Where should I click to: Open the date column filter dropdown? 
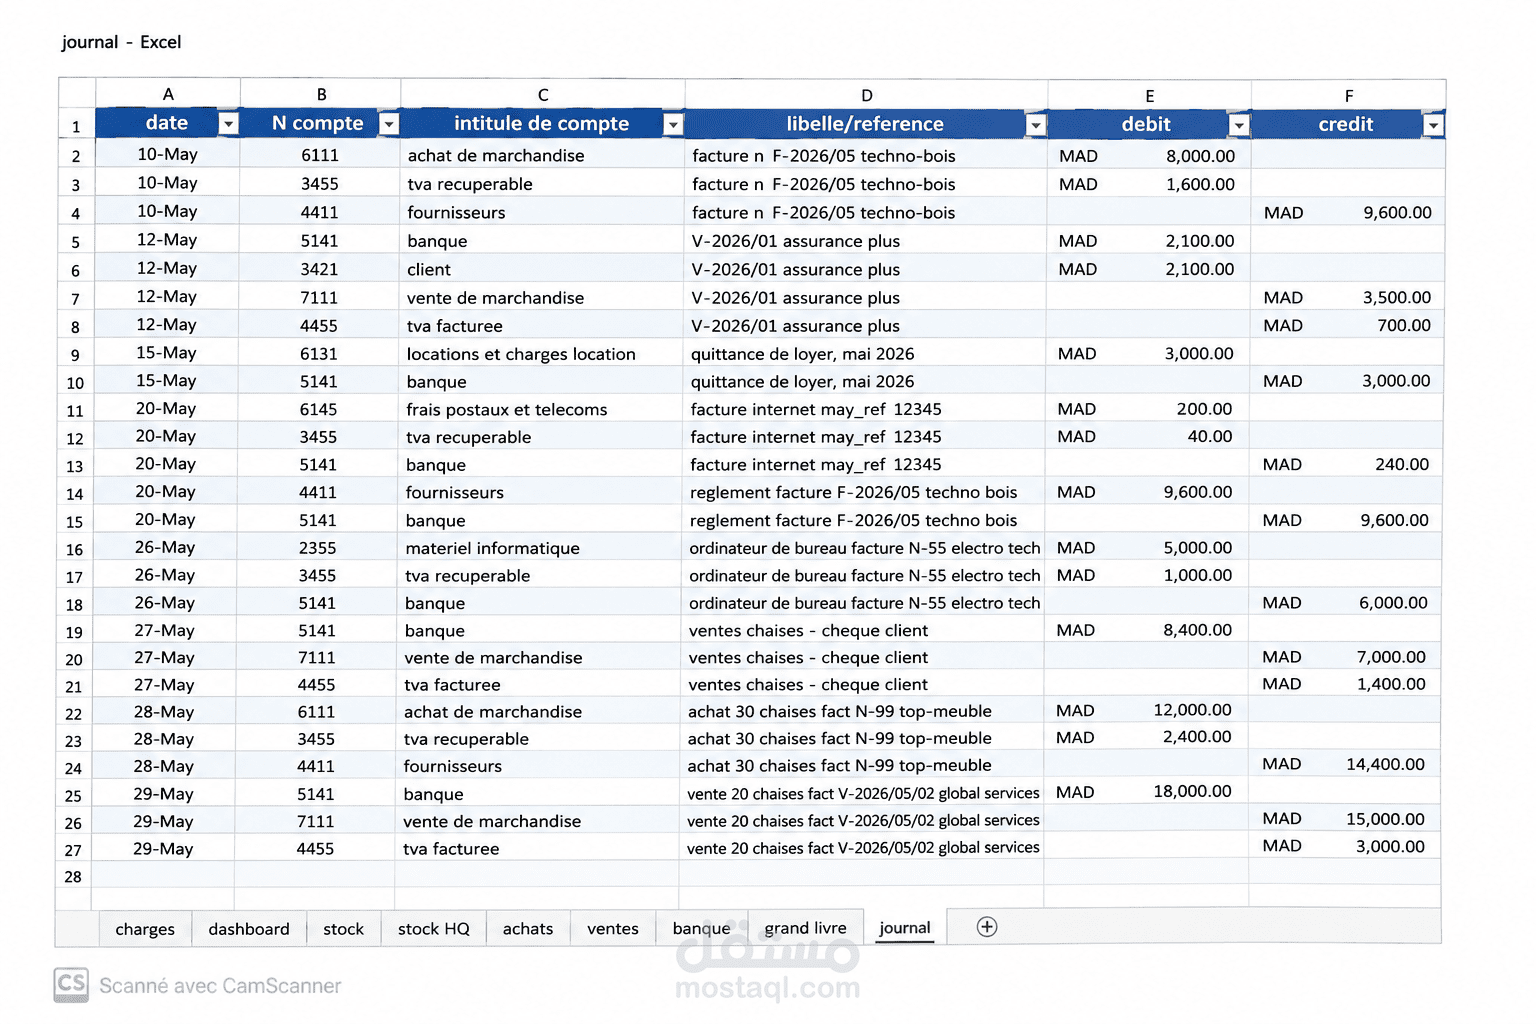[229, 123]
